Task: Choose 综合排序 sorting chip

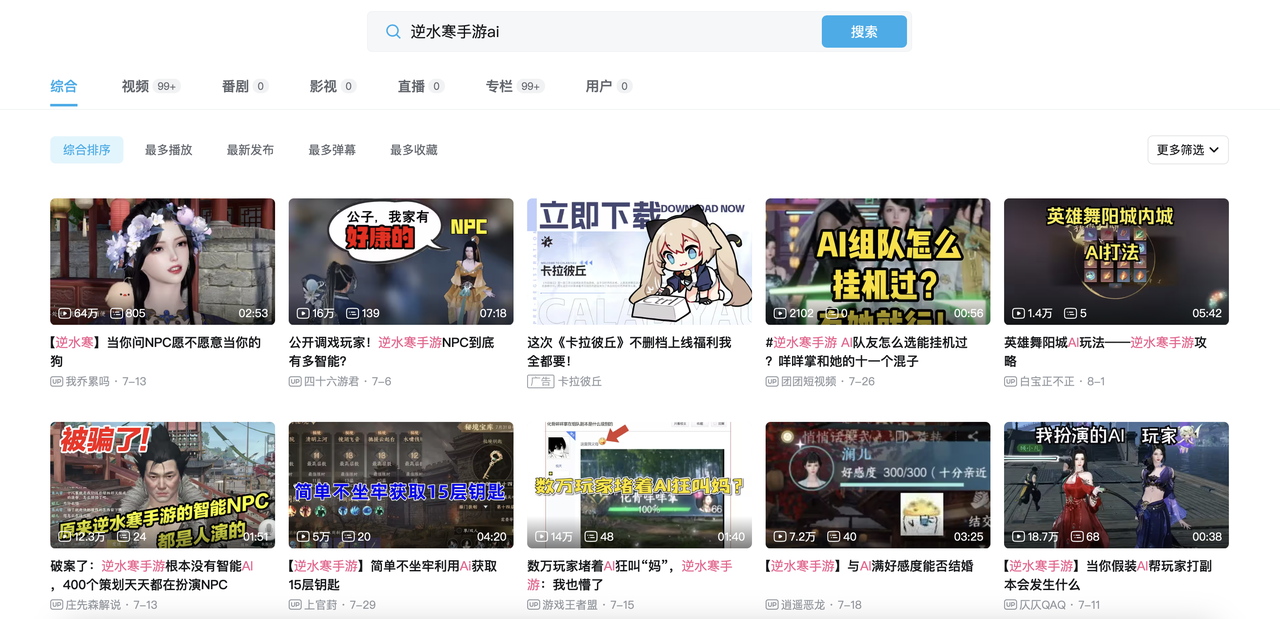Action: [87, 150]
